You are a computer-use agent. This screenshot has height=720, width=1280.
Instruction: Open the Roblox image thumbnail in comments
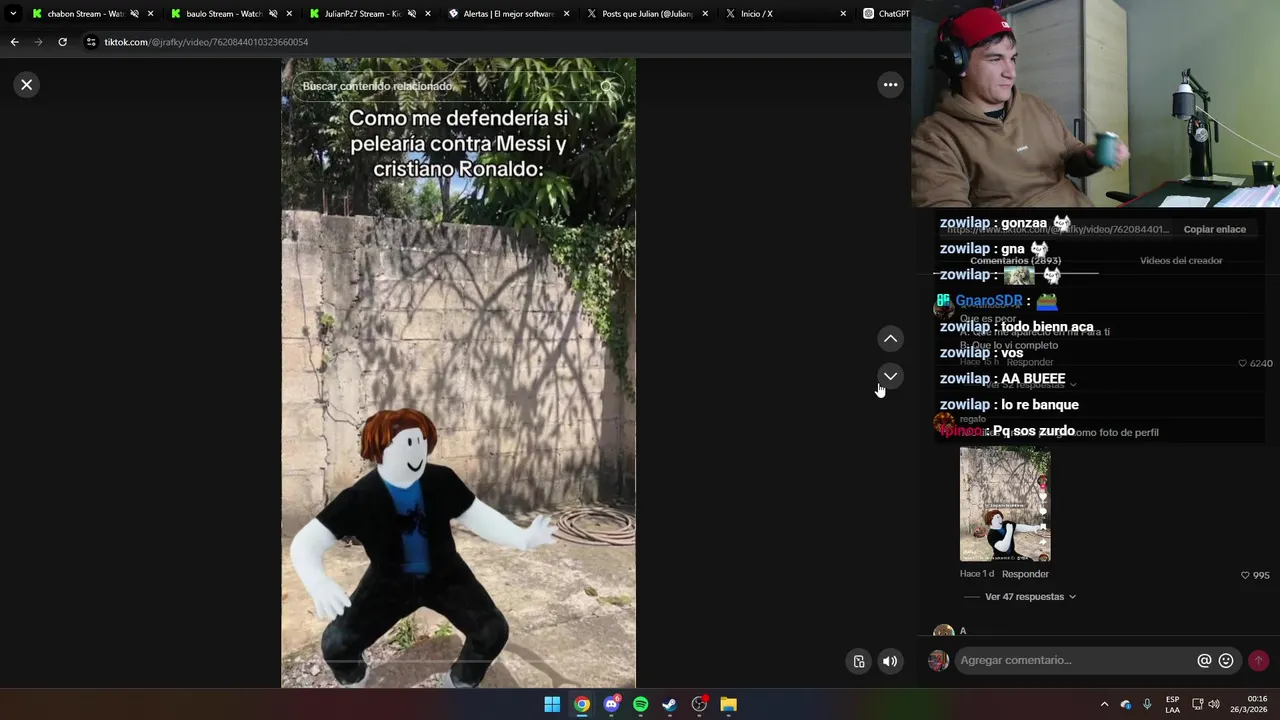coord(1005,504)
